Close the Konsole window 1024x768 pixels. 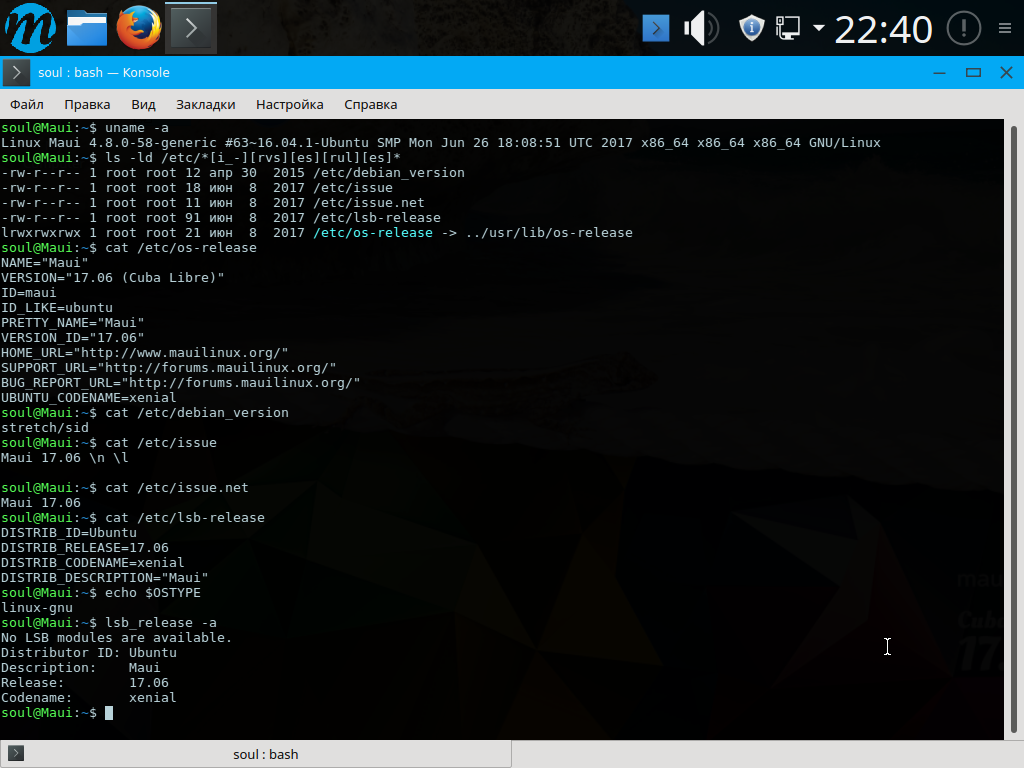(1006, 72)
